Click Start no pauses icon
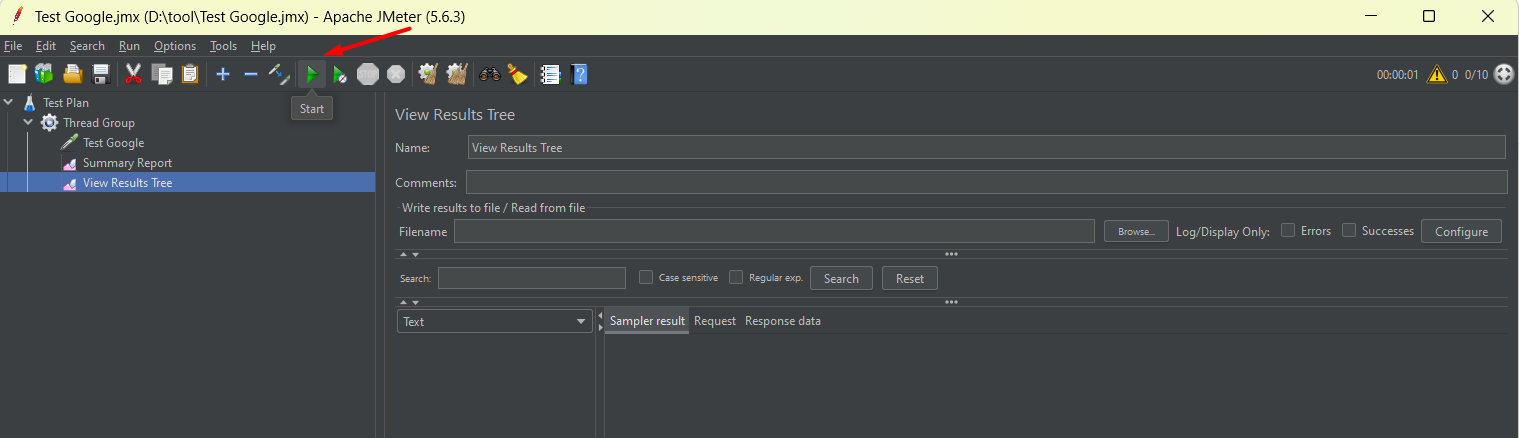 pos(340,74)
